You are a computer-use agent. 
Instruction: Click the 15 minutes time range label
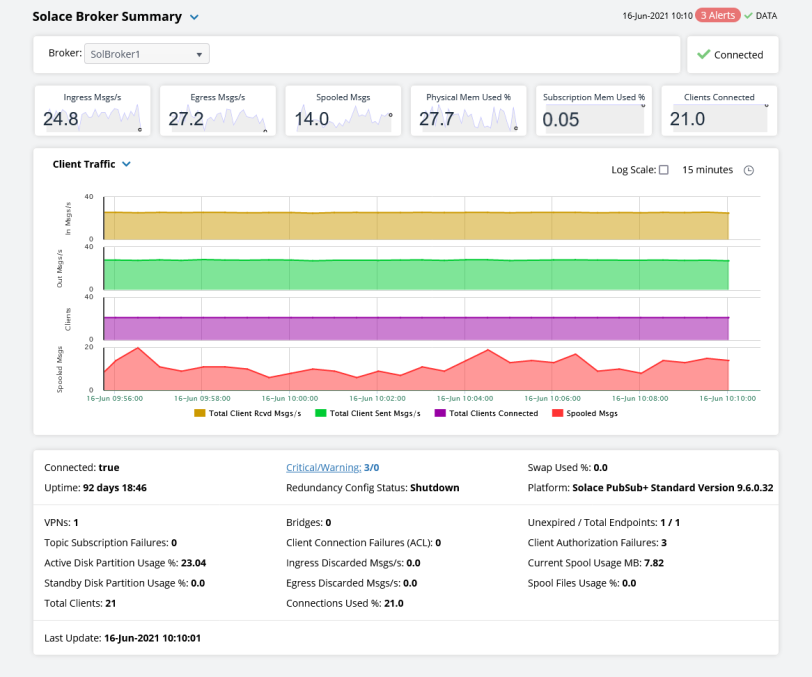click(707, 170)
